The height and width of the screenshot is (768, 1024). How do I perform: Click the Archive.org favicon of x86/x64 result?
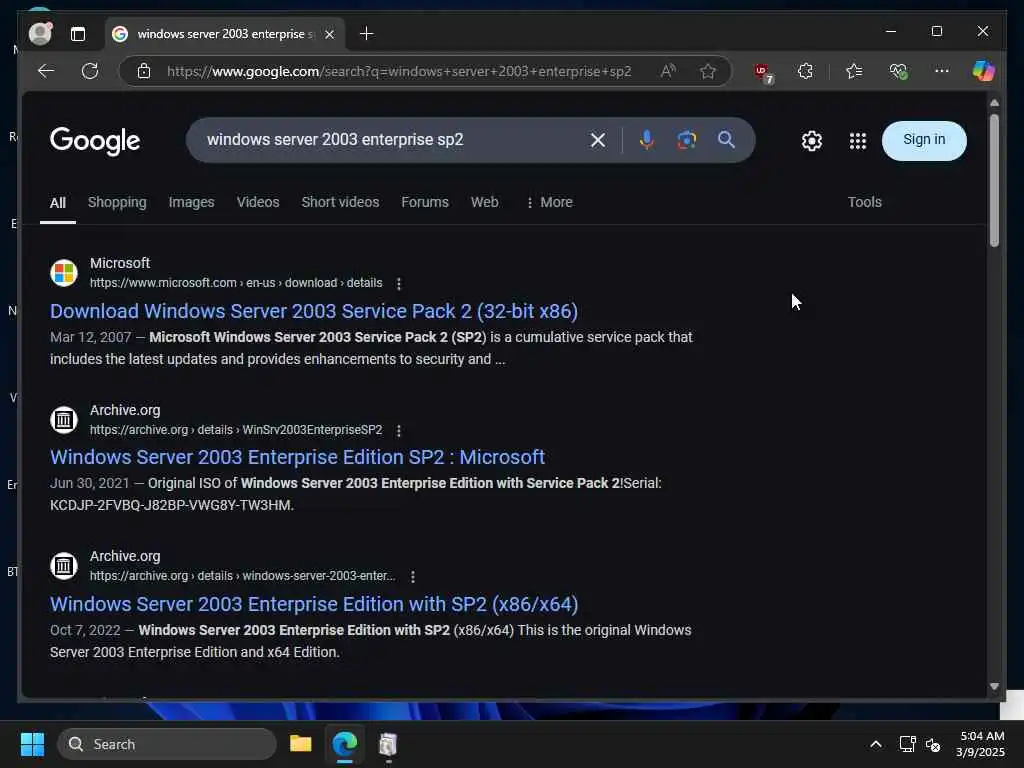pyautogui.click(x=64, y=566)
